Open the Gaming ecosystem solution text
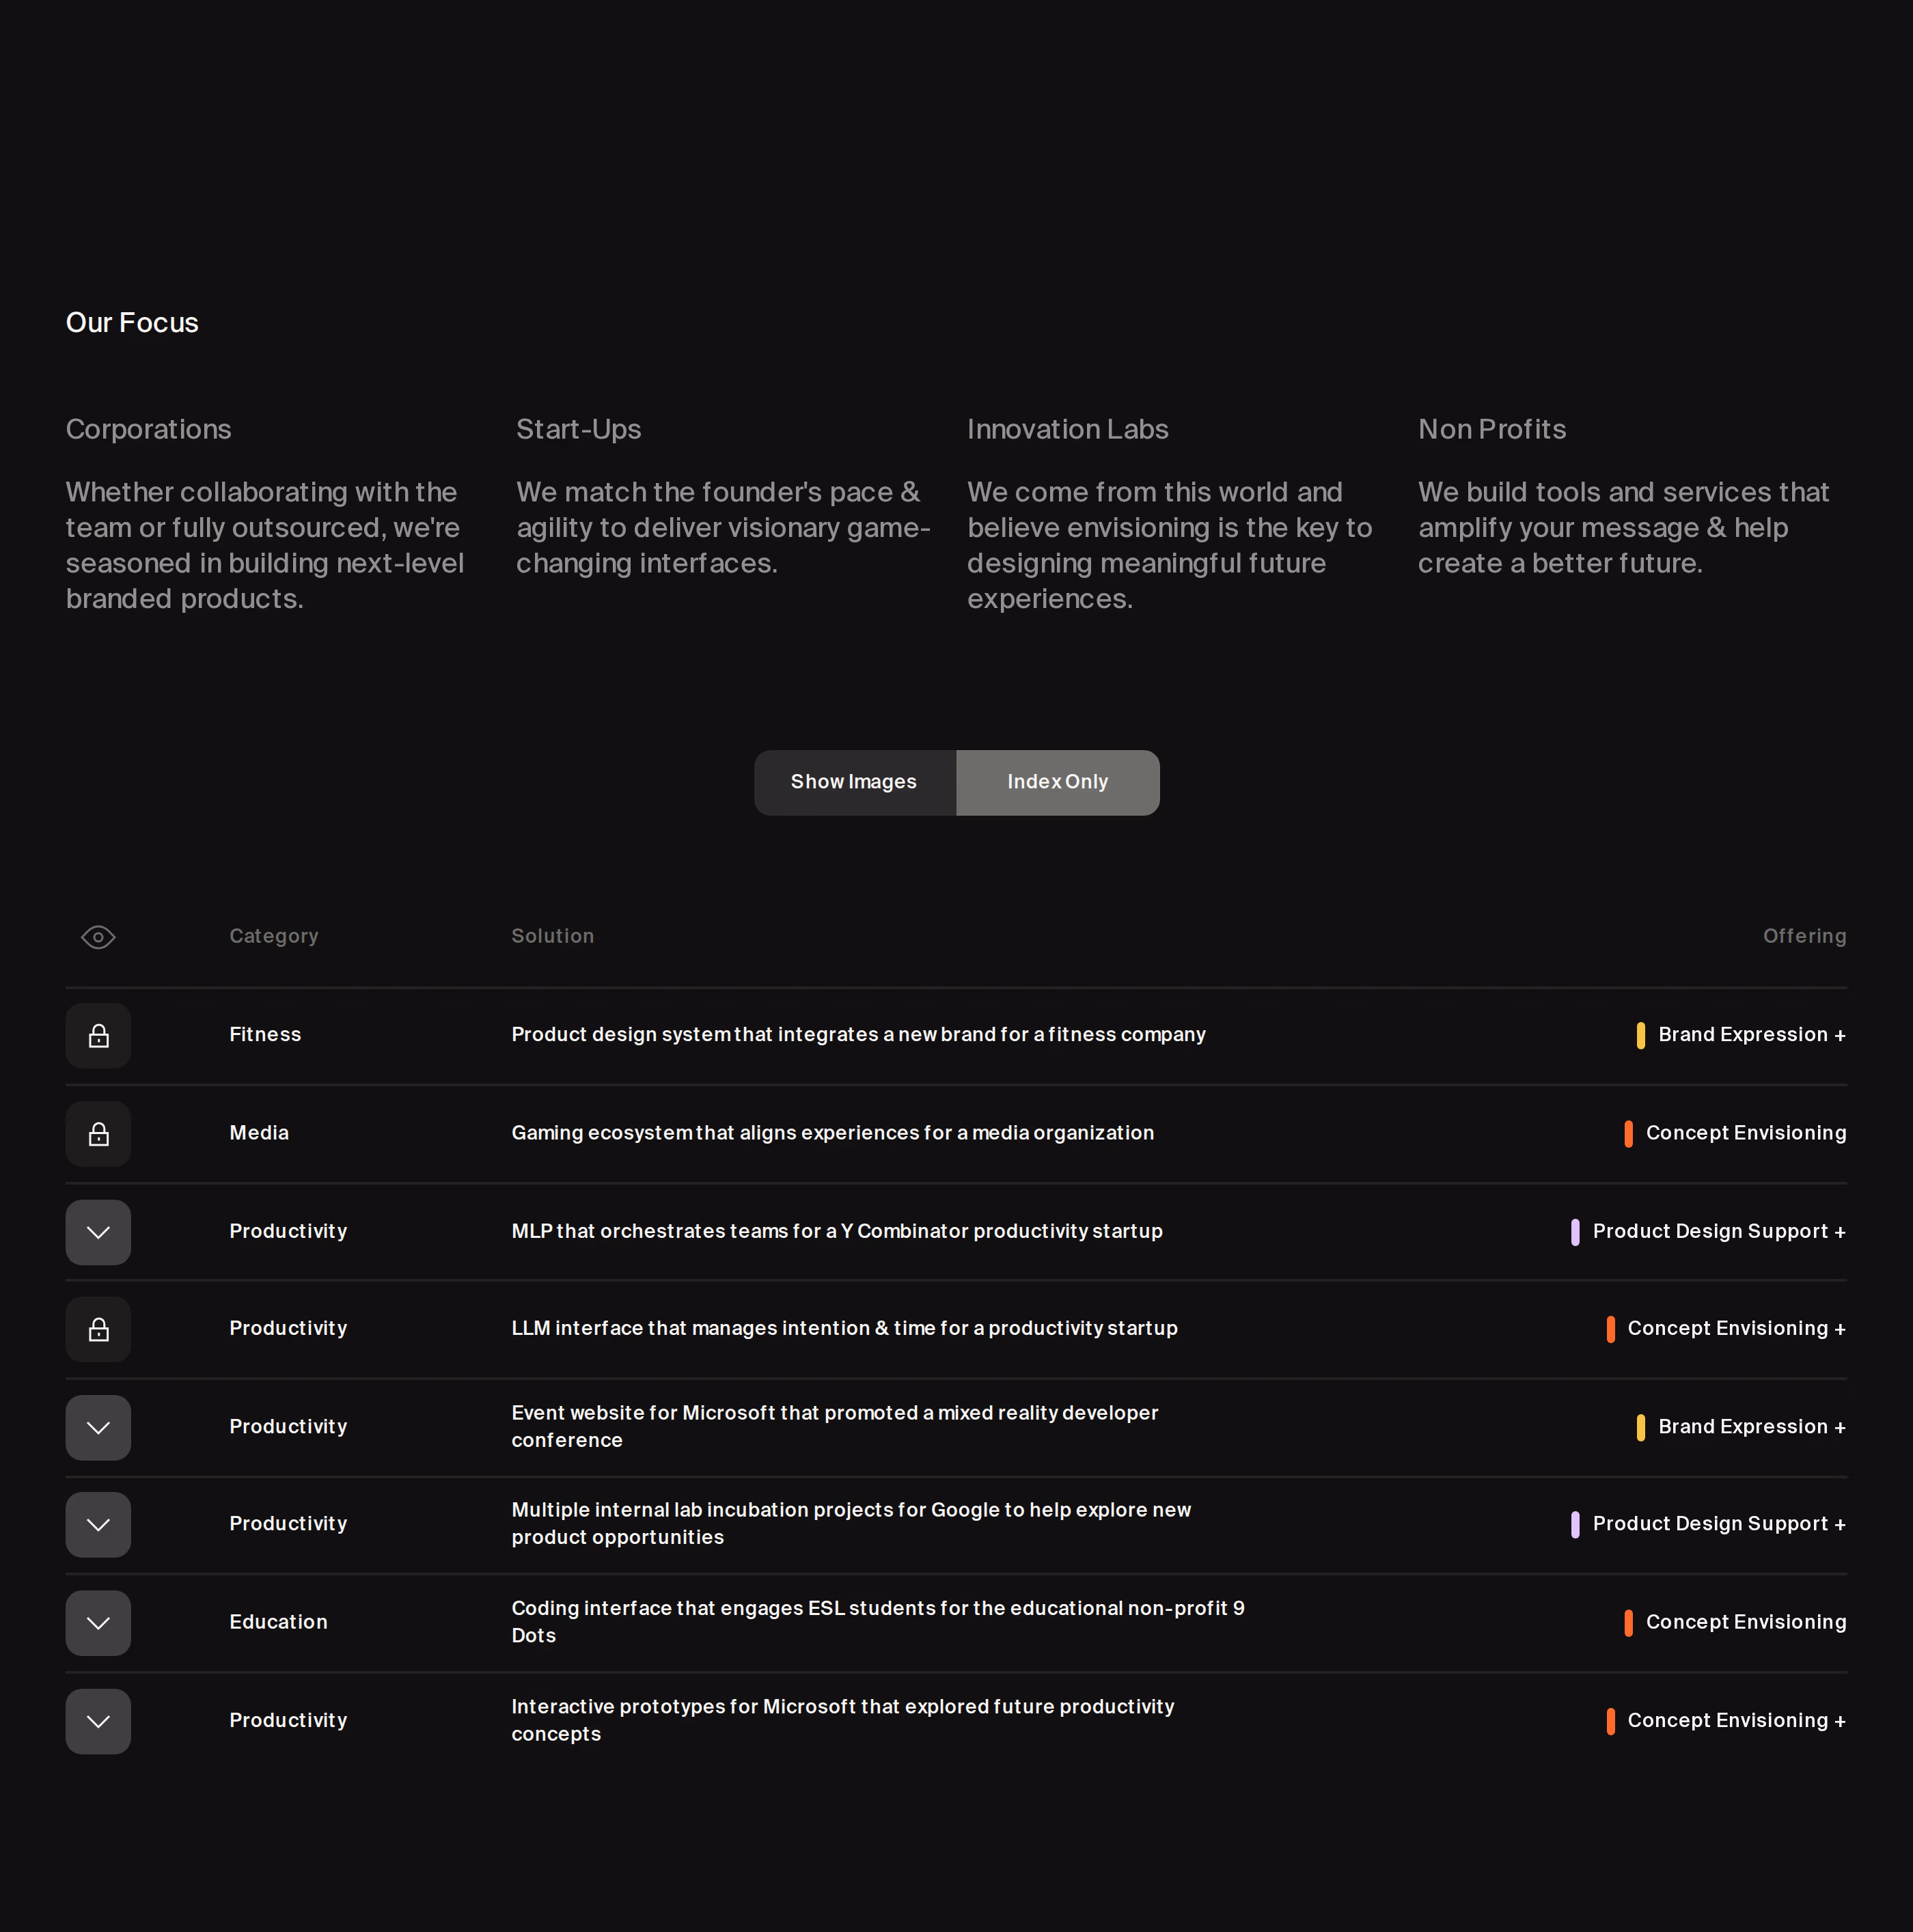Viewport: 1913px width, 1932px height. (x=832, y=1133)
